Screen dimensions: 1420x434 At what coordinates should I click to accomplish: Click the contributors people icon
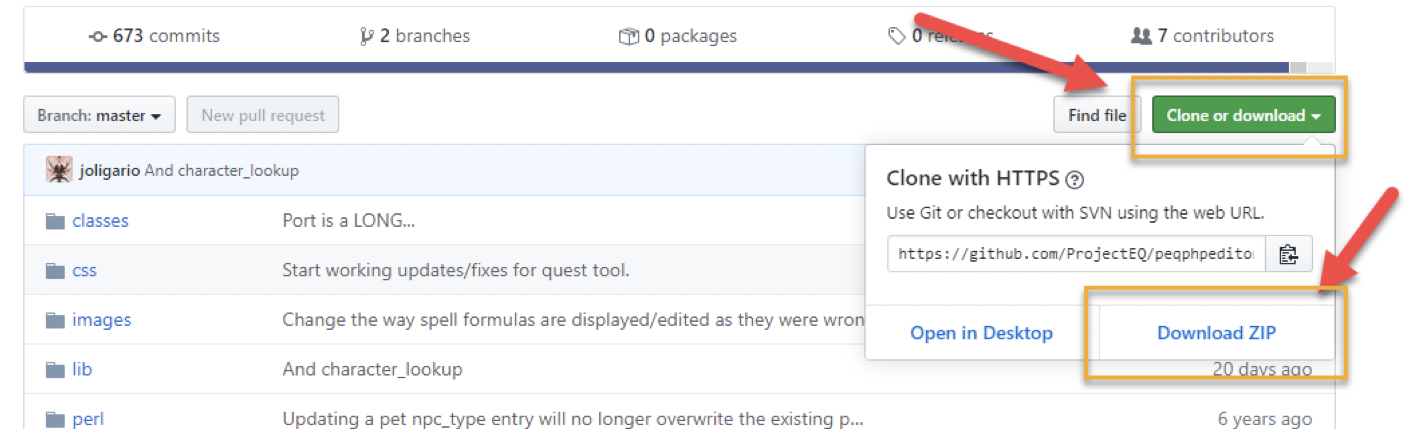[1141, 36]
